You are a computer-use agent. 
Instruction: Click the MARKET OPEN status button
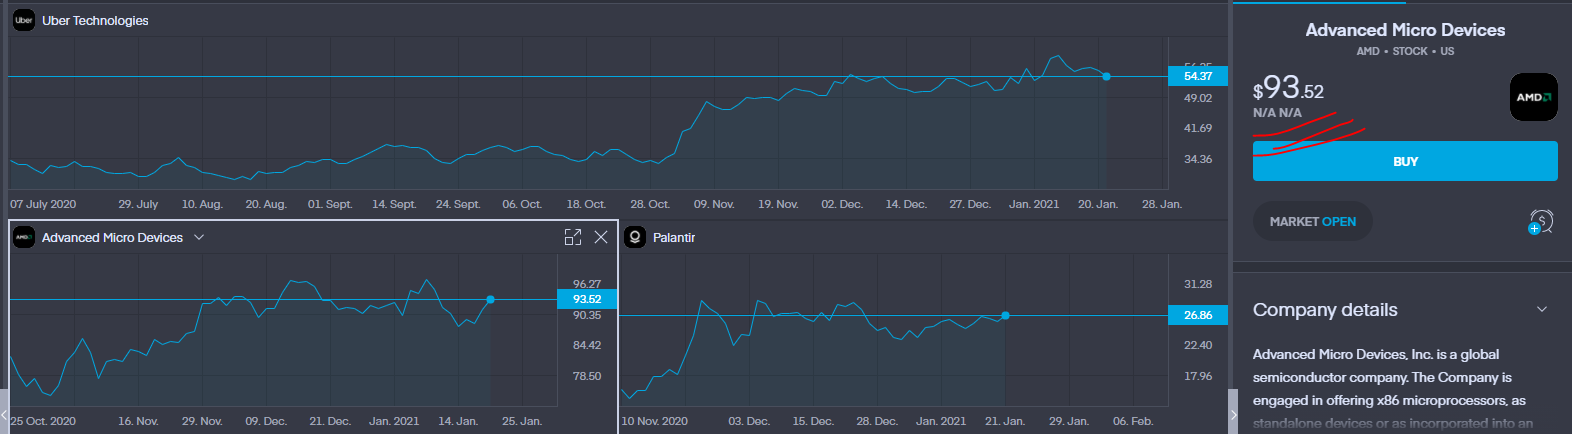coord(1312,222)
